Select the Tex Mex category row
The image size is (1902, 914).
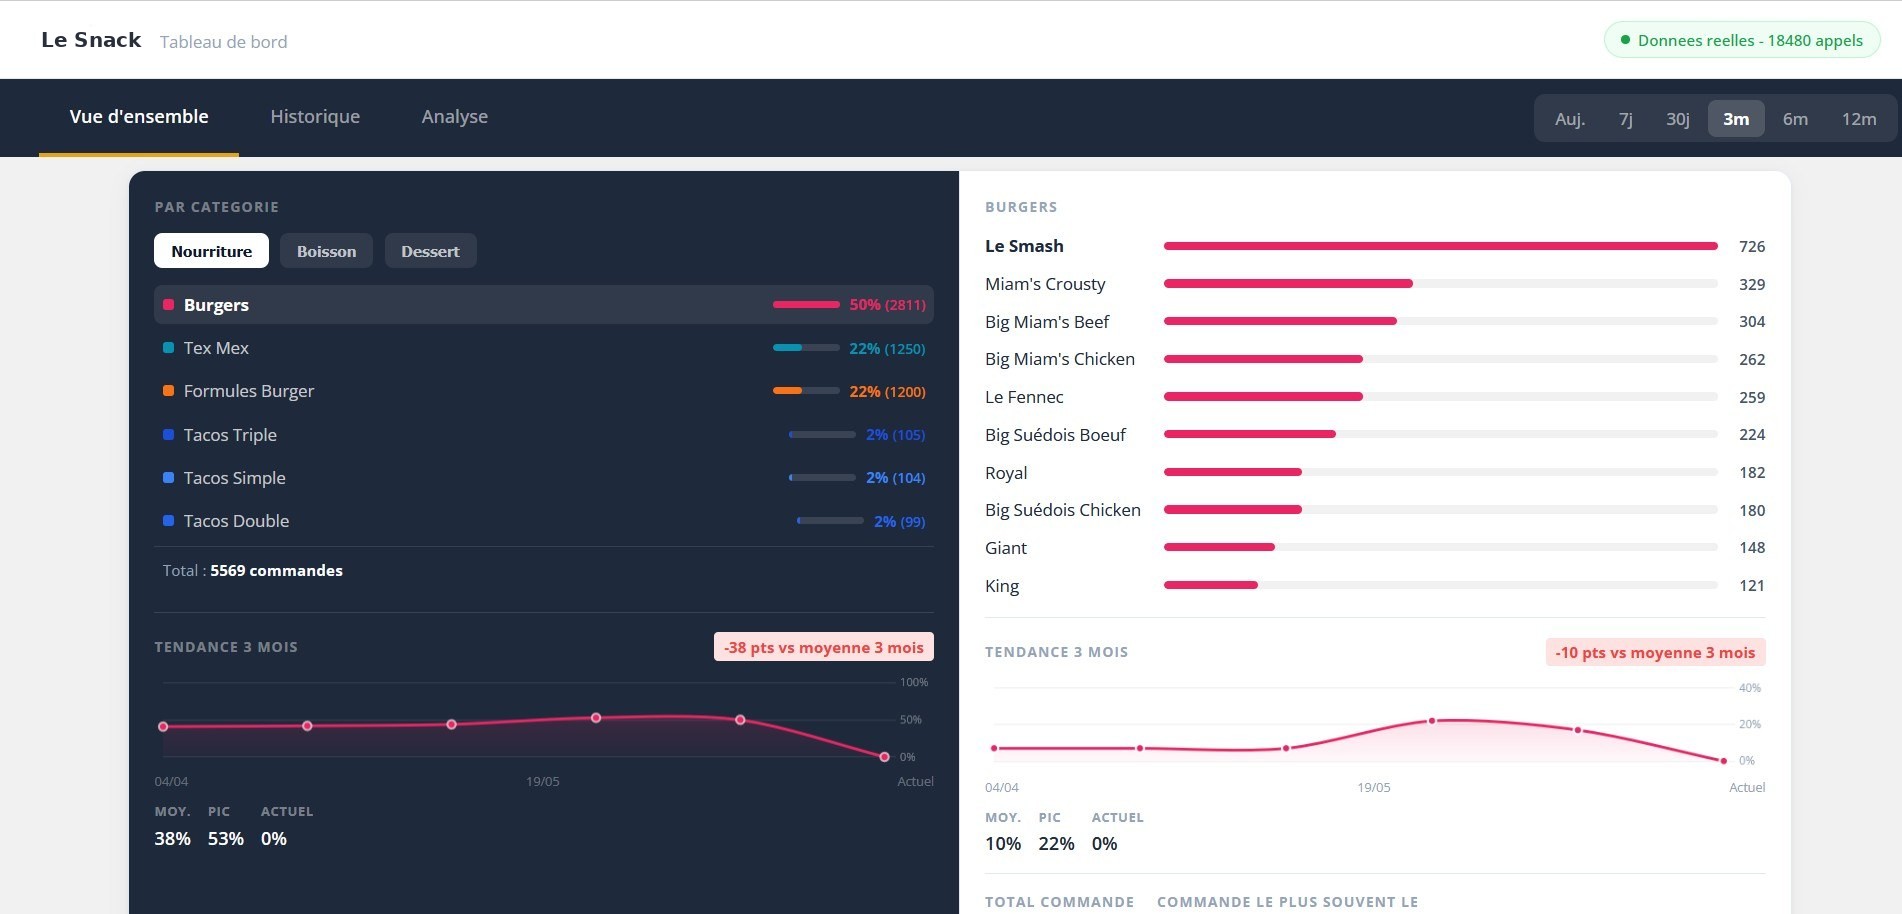pos(544,348)
